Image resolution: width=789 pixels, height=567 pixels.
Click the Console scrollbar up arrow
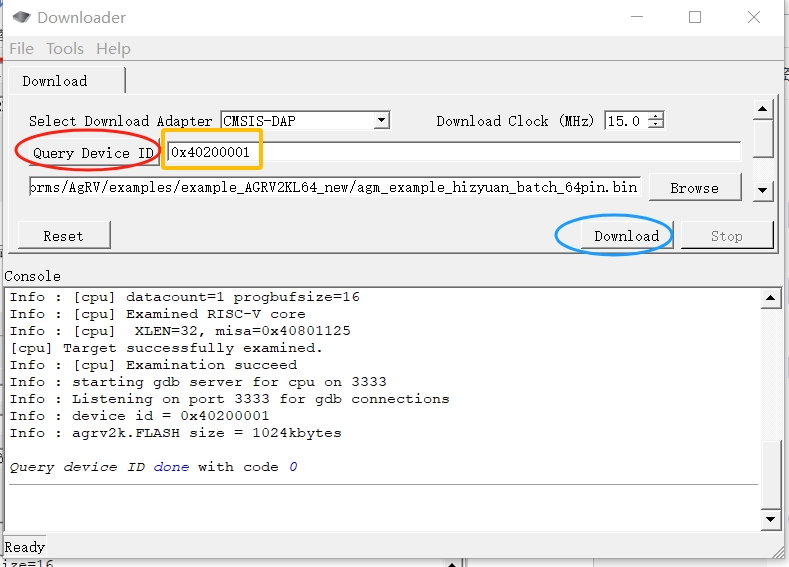click(x=771, y=298)
